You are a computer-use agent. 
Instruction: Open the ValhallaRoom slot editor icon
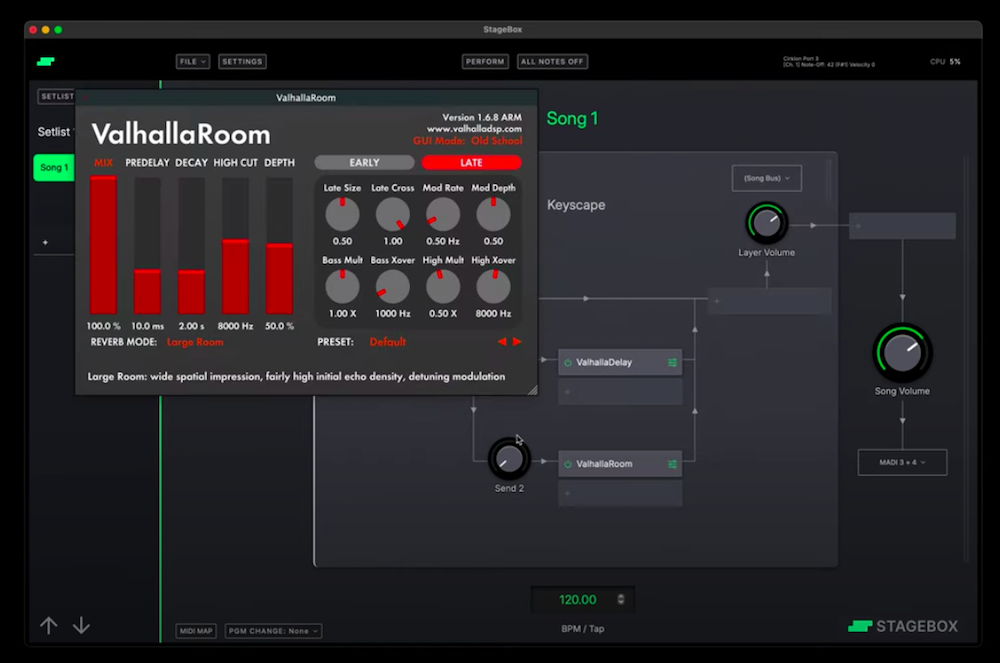672,464
